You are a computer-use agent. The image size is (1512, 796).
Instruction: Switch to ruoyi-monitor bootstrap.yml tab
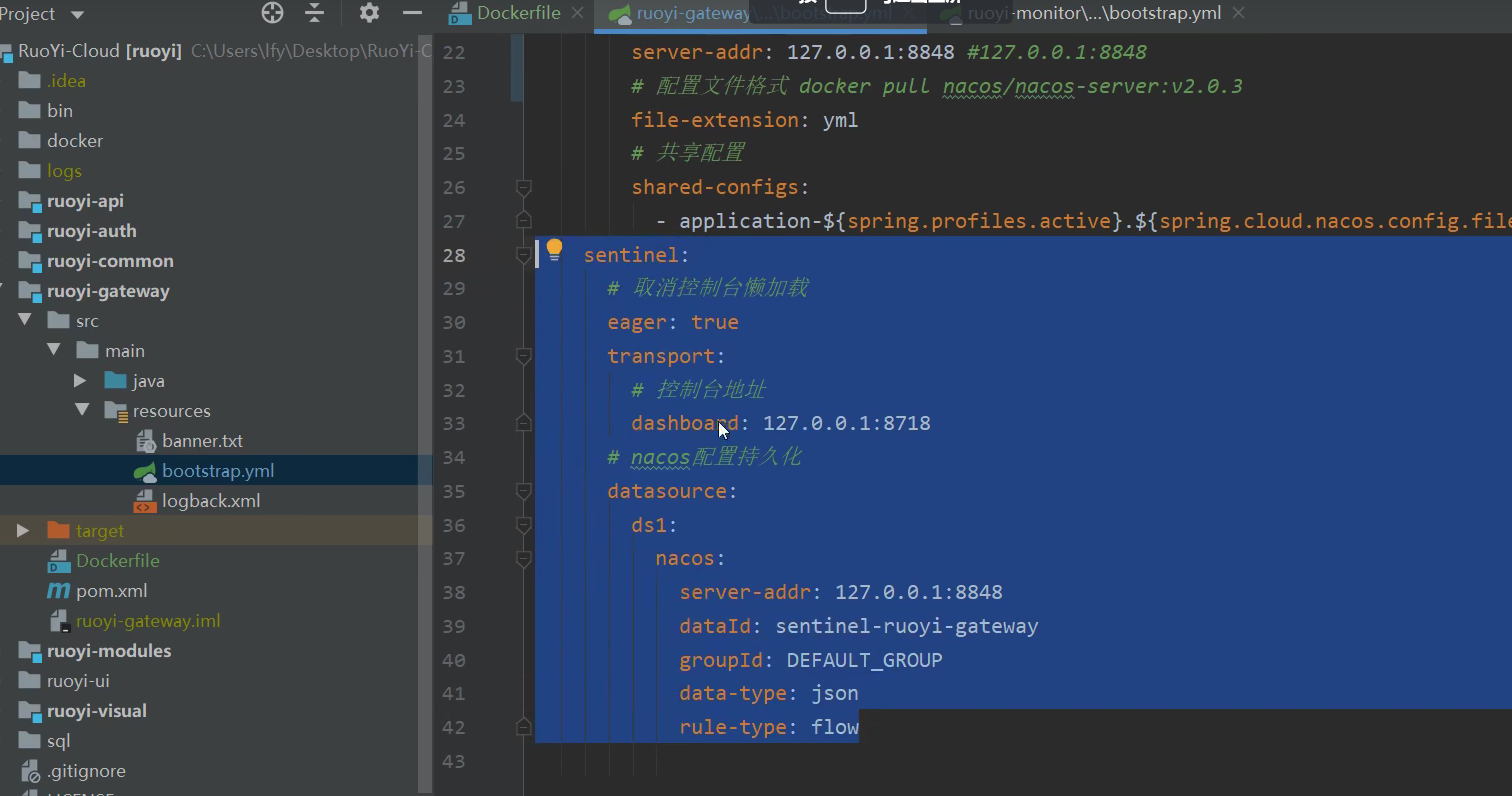coord(1093,13)
